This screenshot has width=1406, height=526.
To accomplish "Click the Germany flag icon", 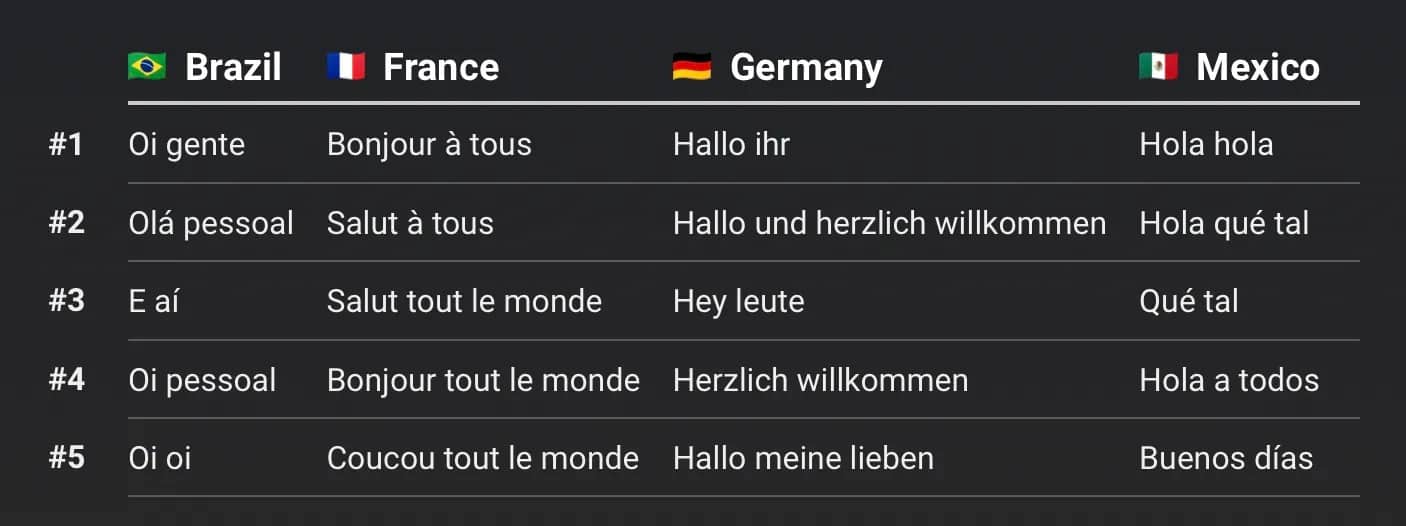I will [x=692, y=66].
